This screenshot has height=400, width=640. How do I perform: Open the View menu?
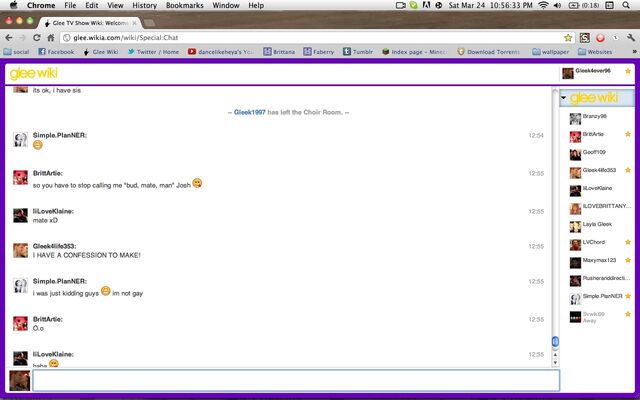[115, 5]
